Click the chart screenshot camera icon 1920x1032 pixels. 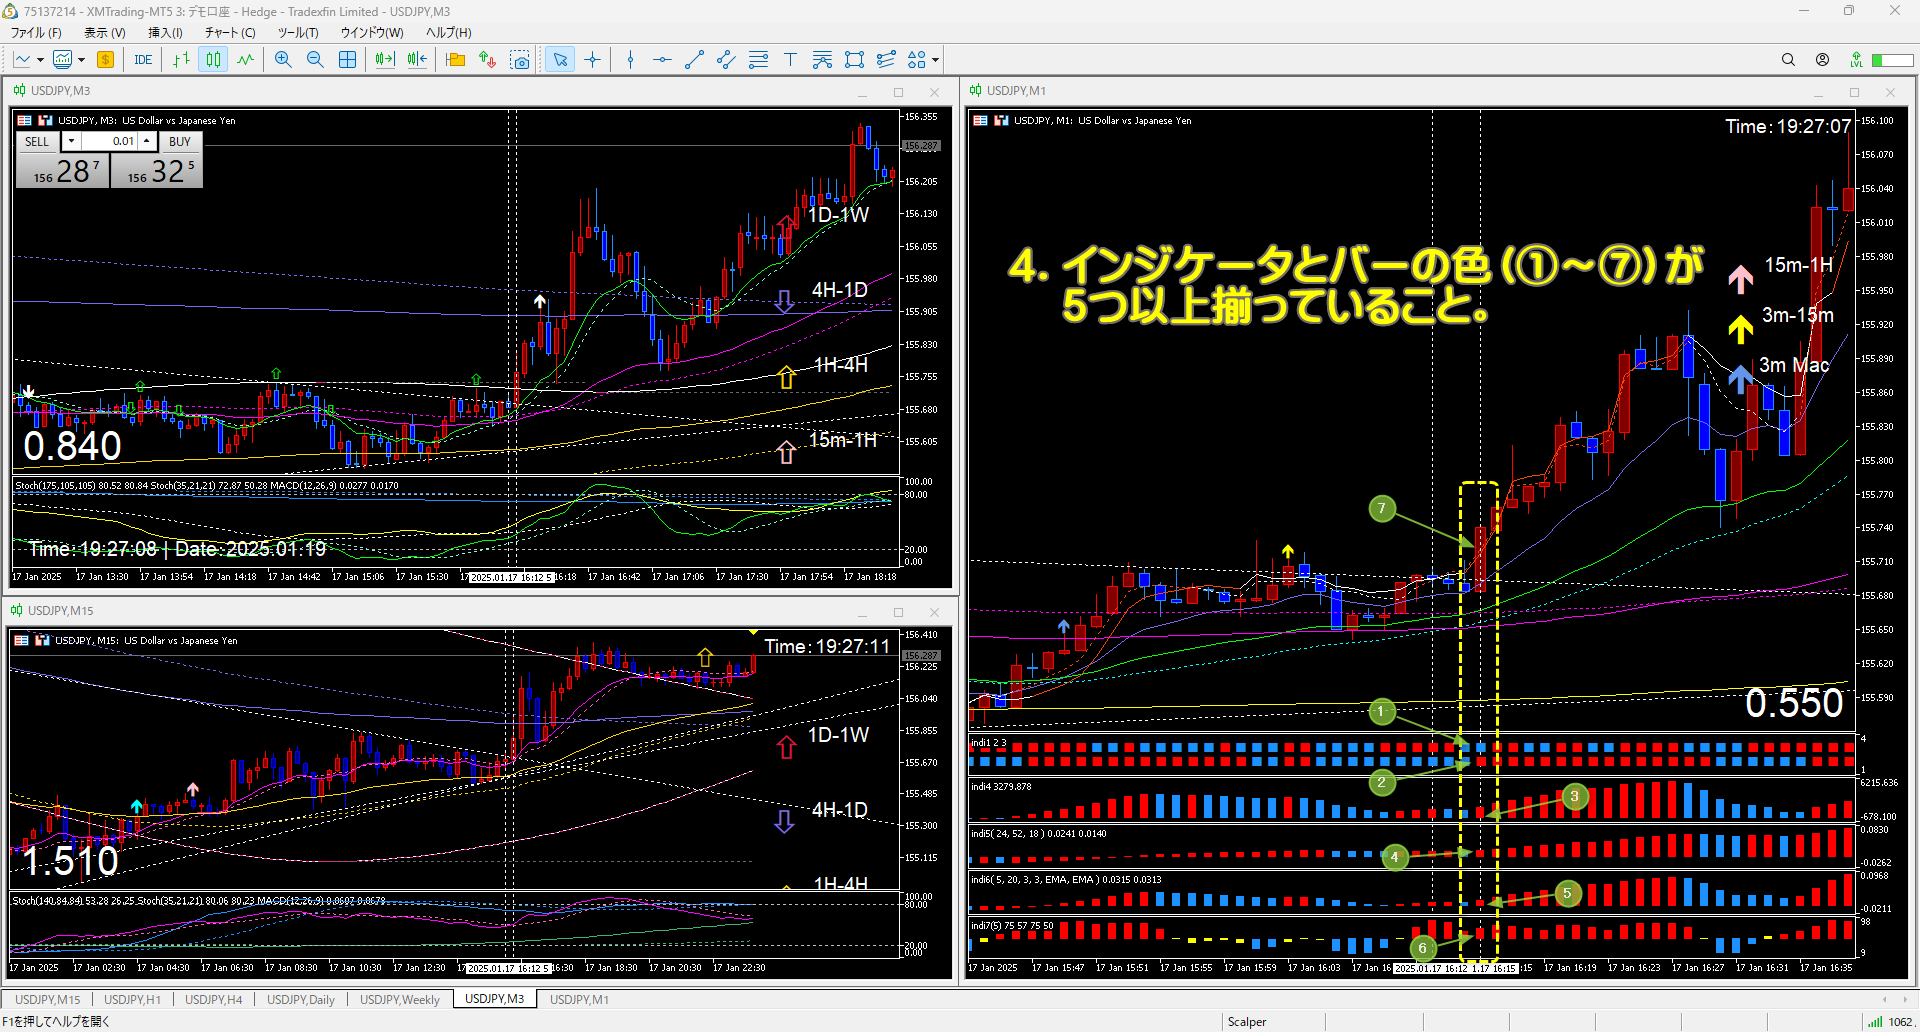[520, 60]
